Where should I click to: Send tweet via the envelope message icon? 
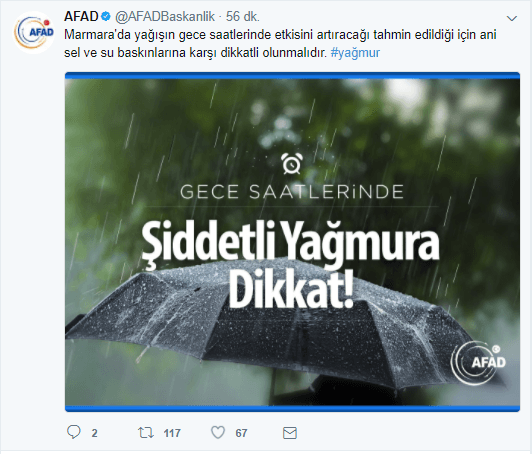[290, 433]
